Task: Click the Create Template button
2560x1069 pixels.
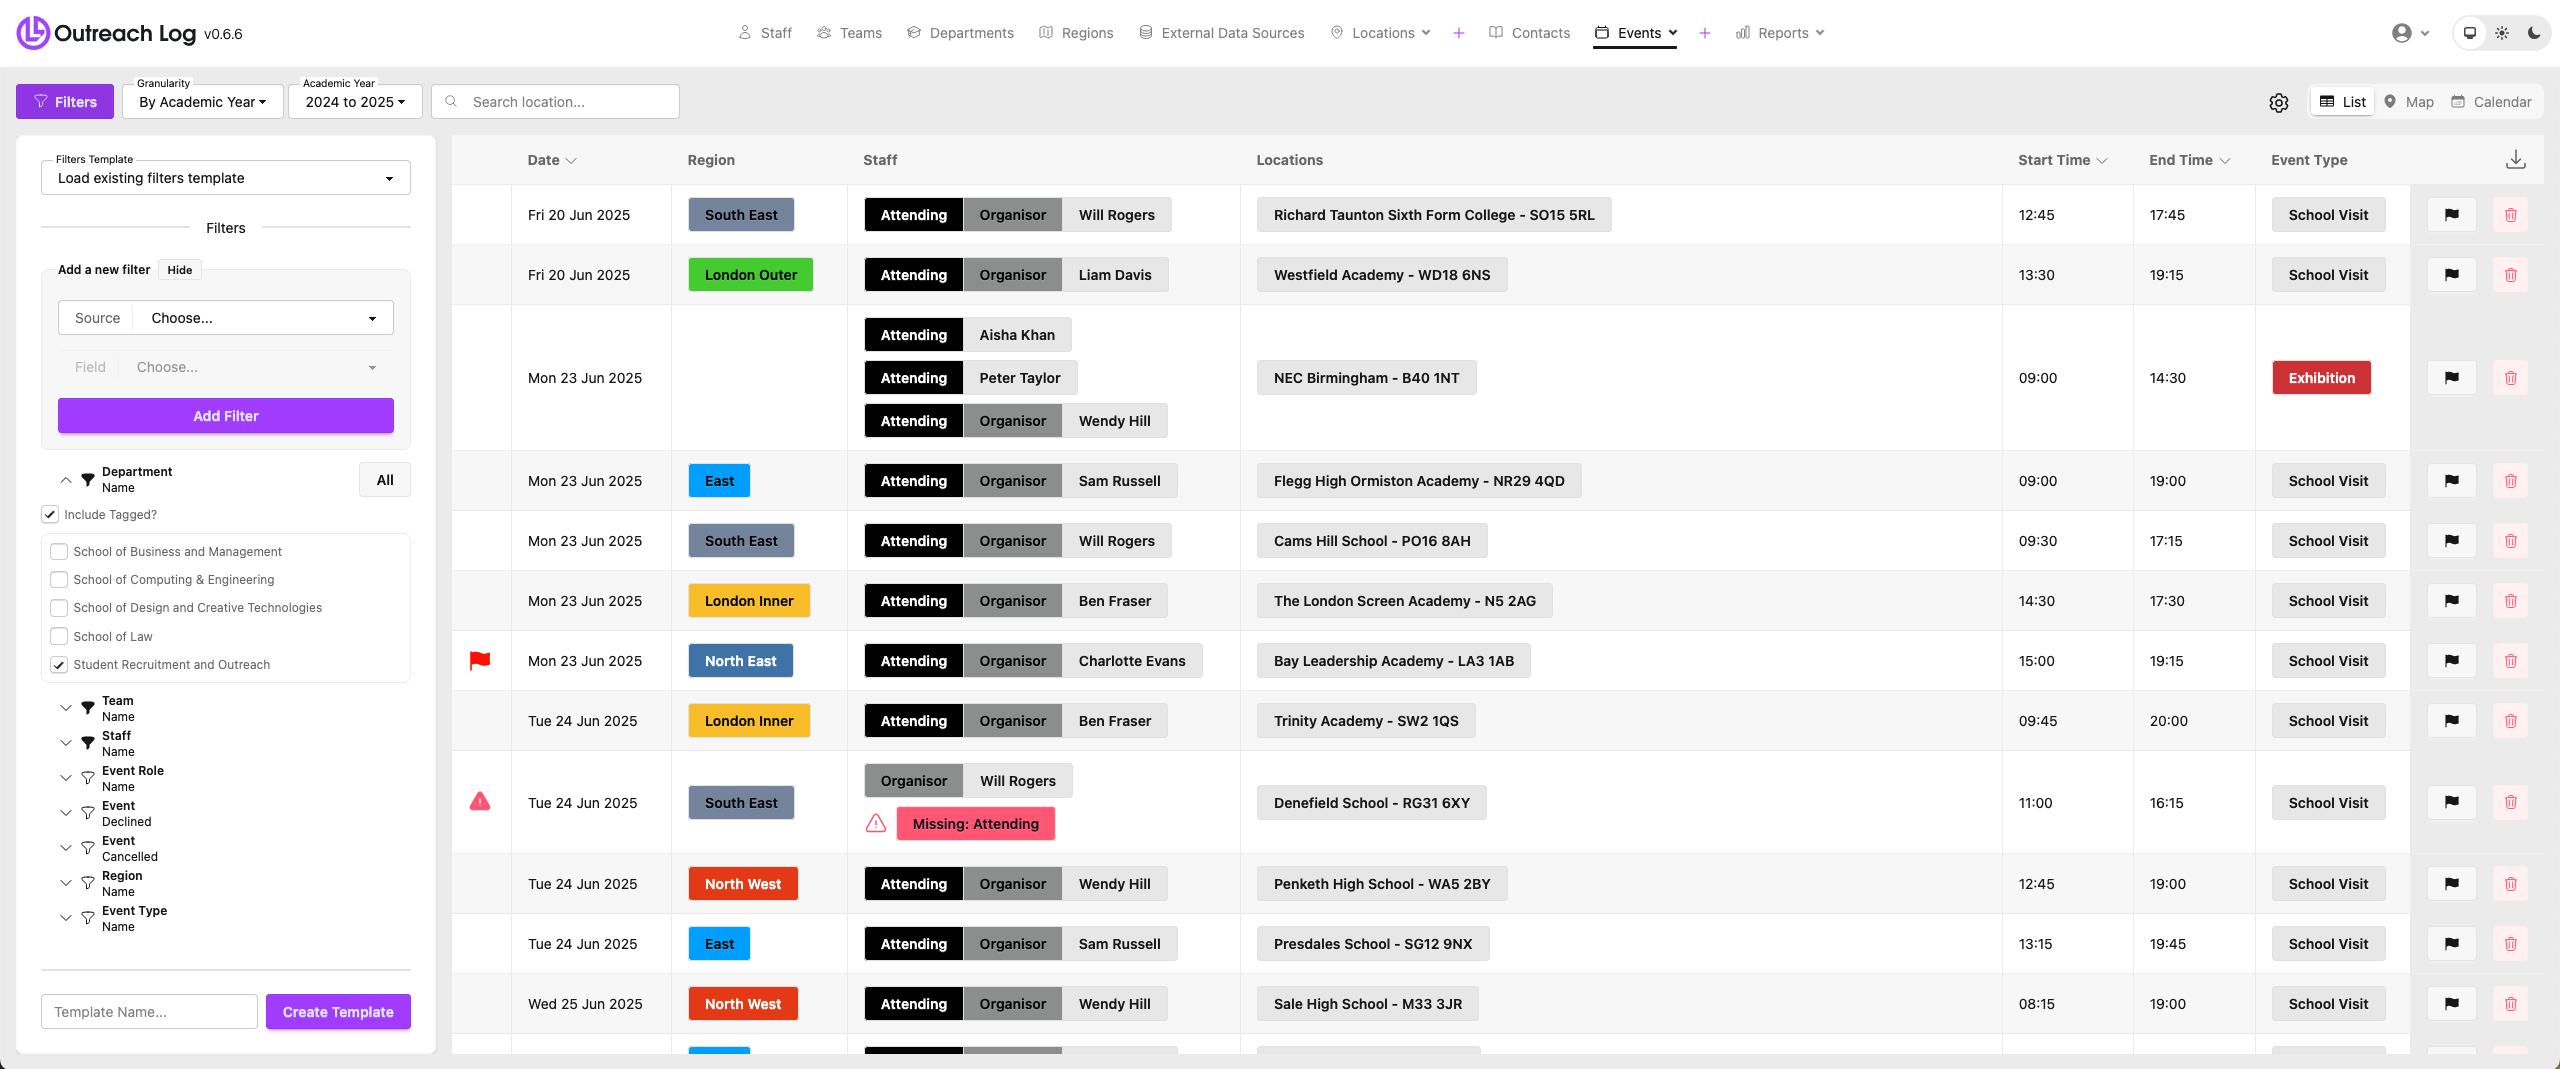Action: [x=338, y=1012]
